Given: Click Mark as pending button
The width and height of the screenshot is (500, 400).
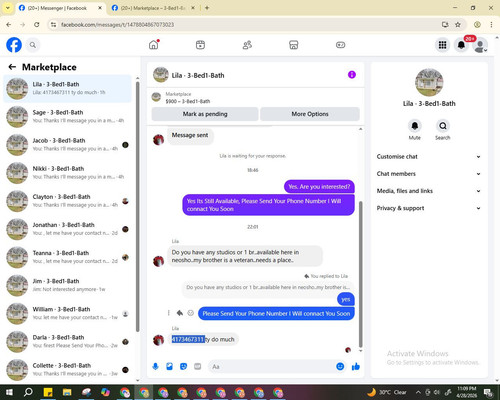Looking at the screenshot, I should click(x=205, y=114).
